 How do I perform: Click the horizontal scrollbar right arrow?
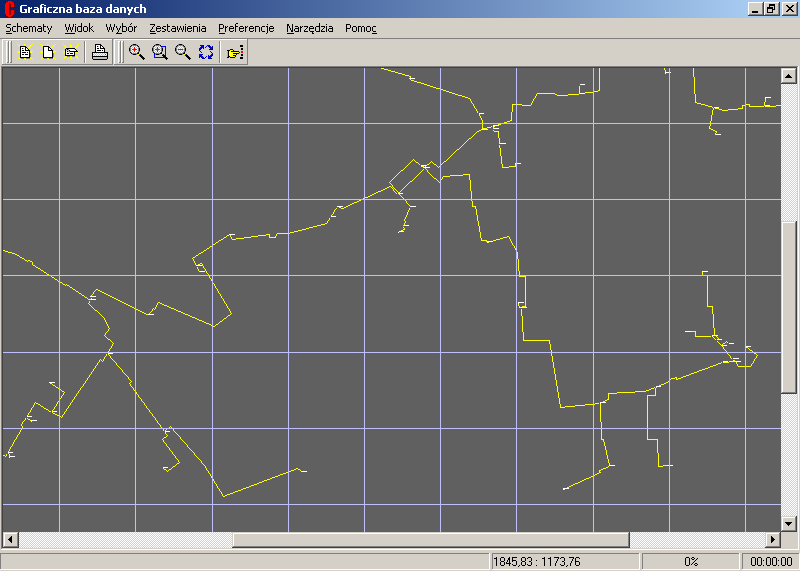pyautogui.click(x=772, y=540)
